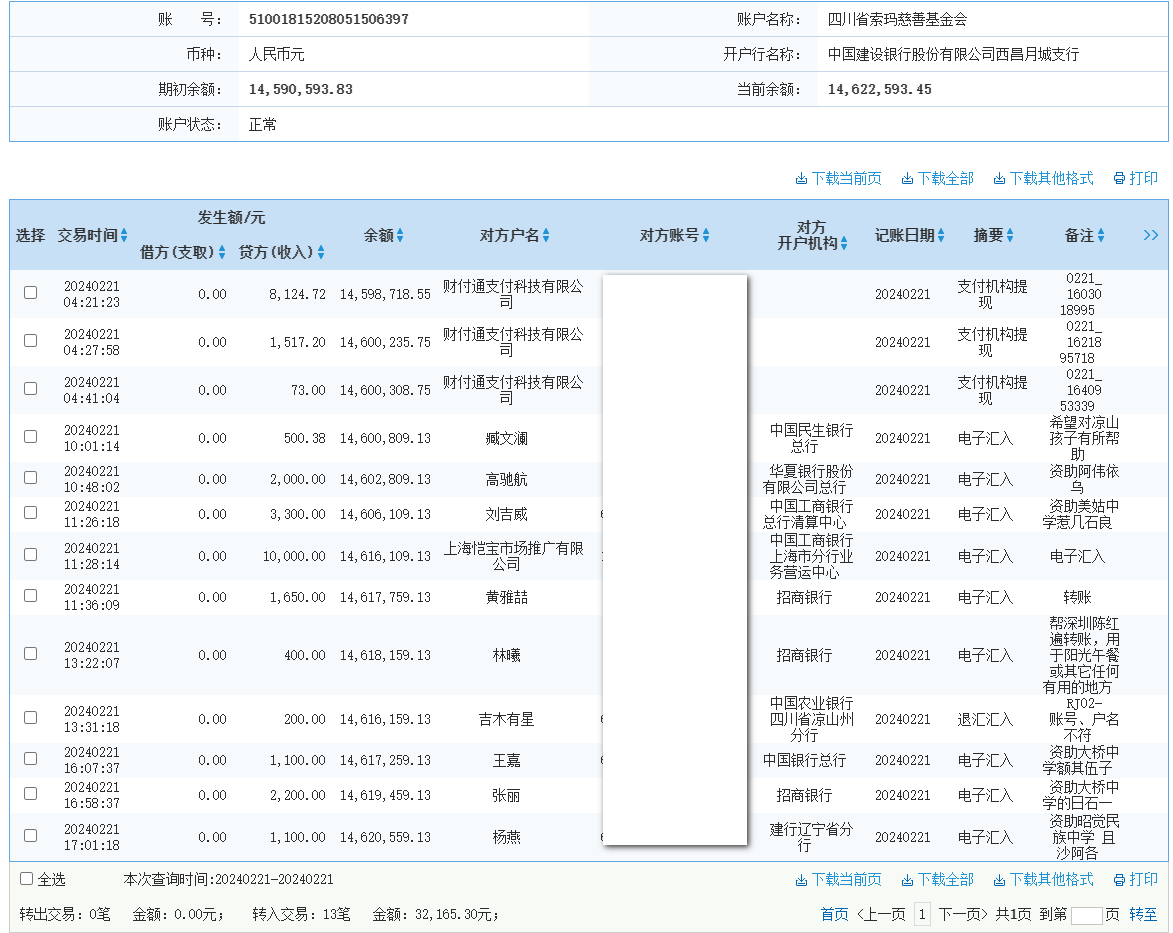Go to previous page 上一页
This screenshot has width=1173, height=933.
(x=881, y=914)
